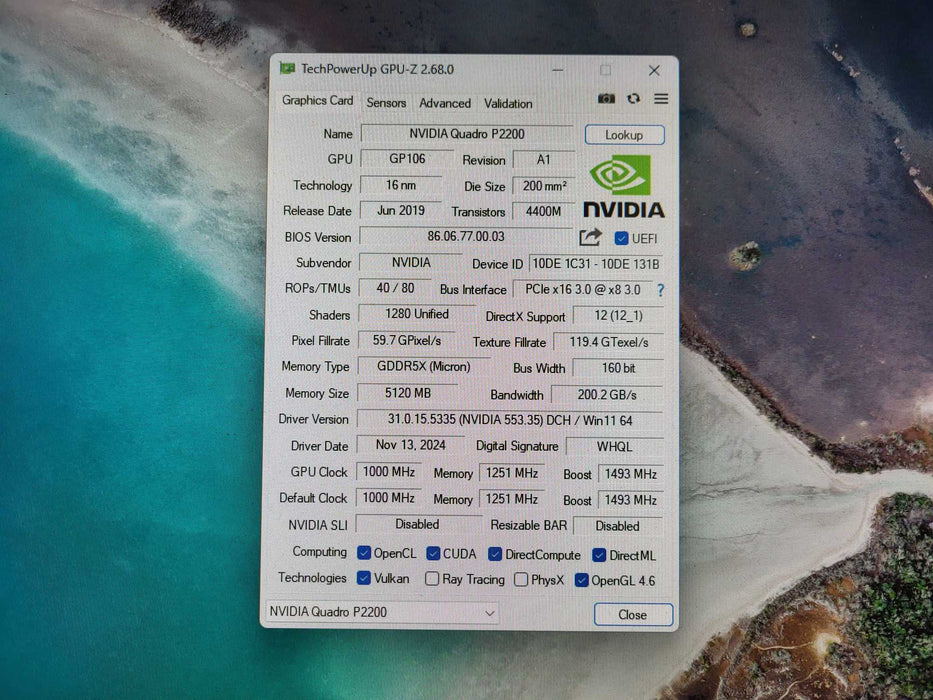Viewport: 933px width, 700px height.
Task: Click the blue question mark beside Bus Interface
Action: [x=661, y=289]
